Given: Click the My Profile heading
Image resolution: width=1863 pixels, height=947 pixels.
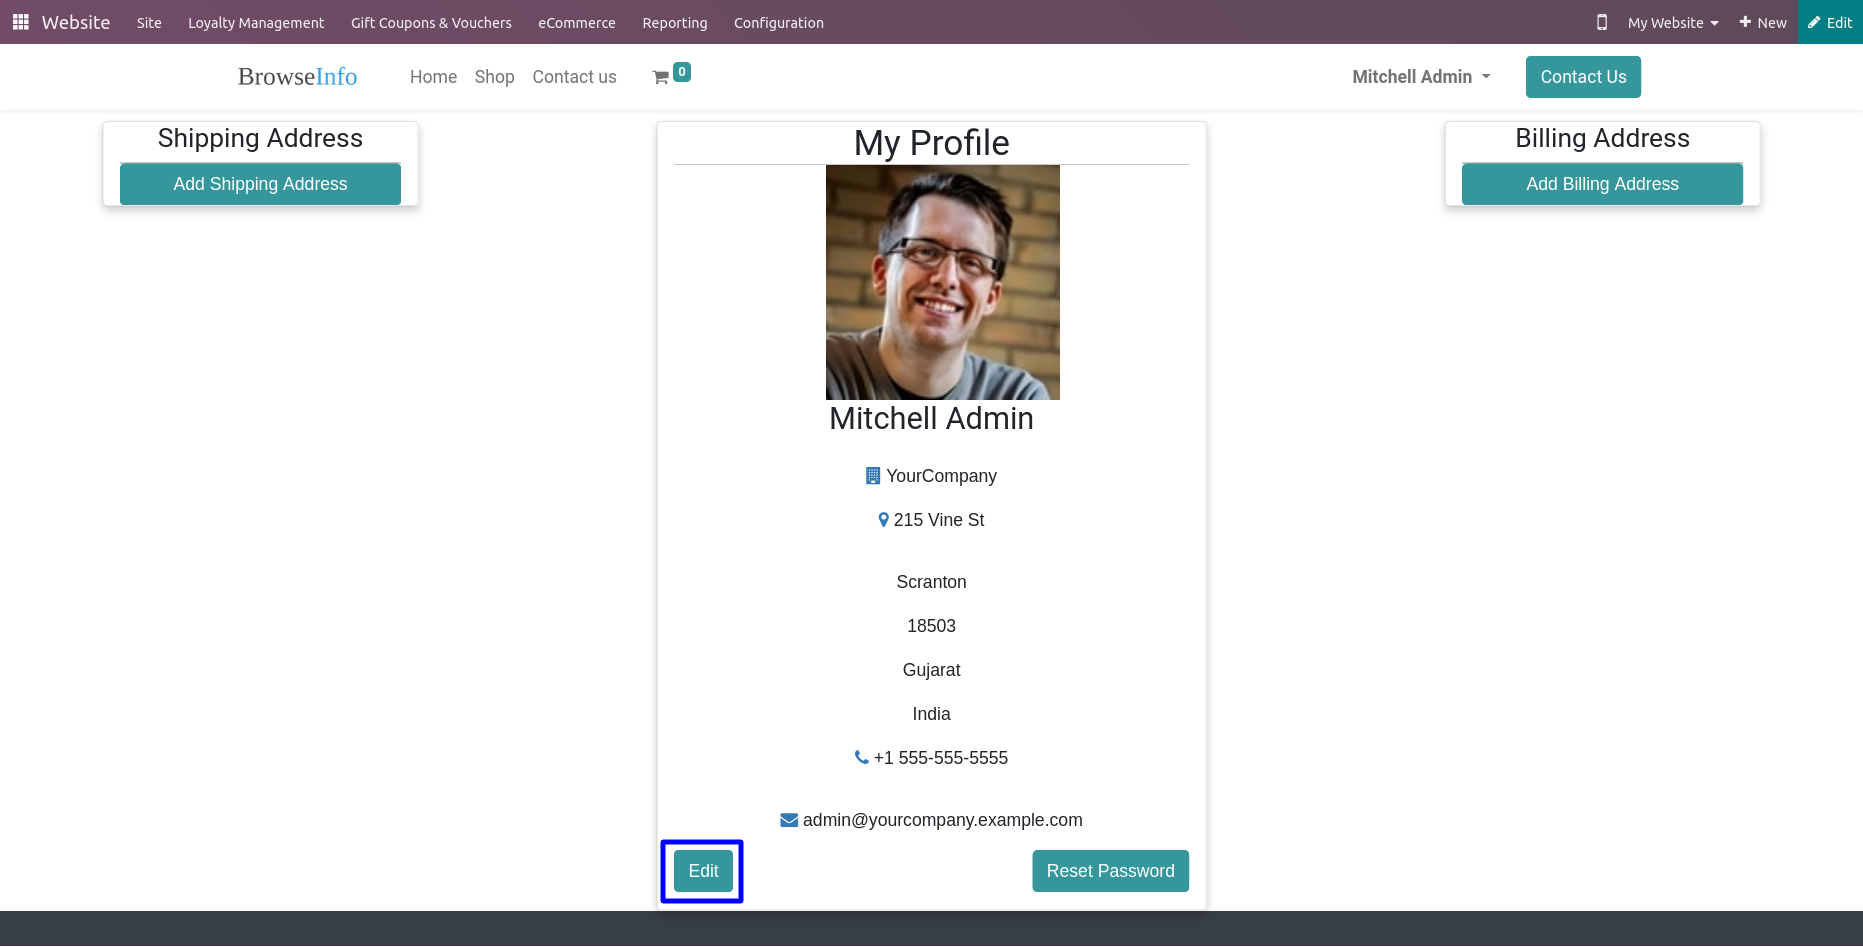Looking at the screenshot, I should coord(931,143).
